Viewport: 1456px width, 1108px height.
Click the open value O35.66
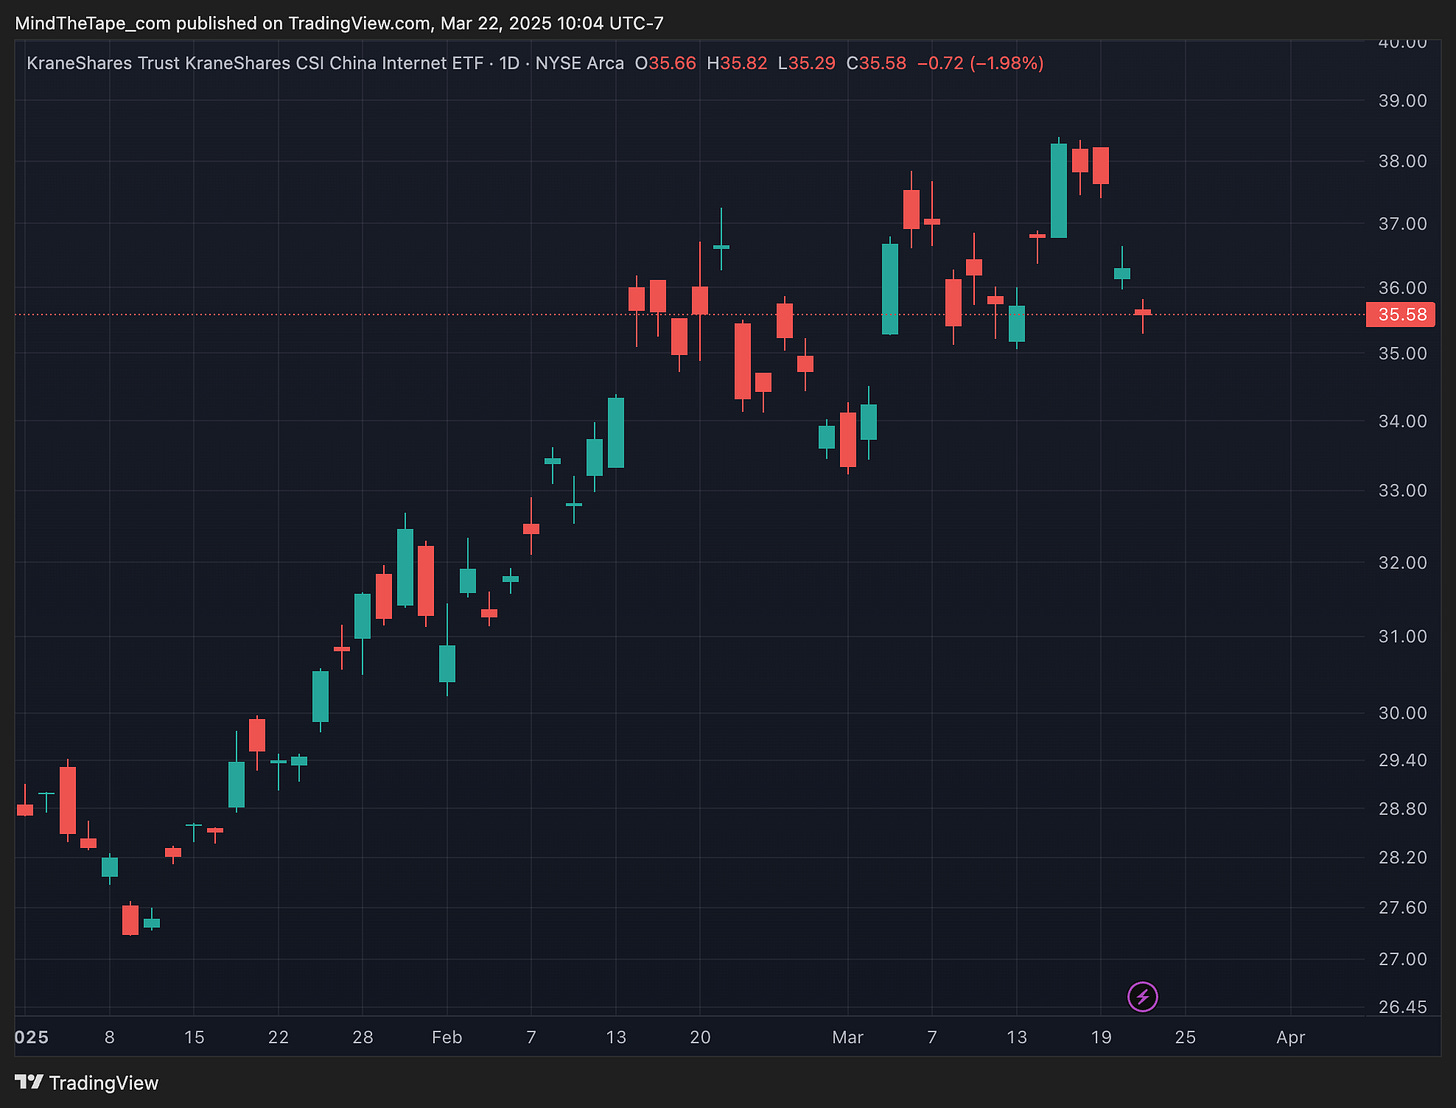(665, 63)
